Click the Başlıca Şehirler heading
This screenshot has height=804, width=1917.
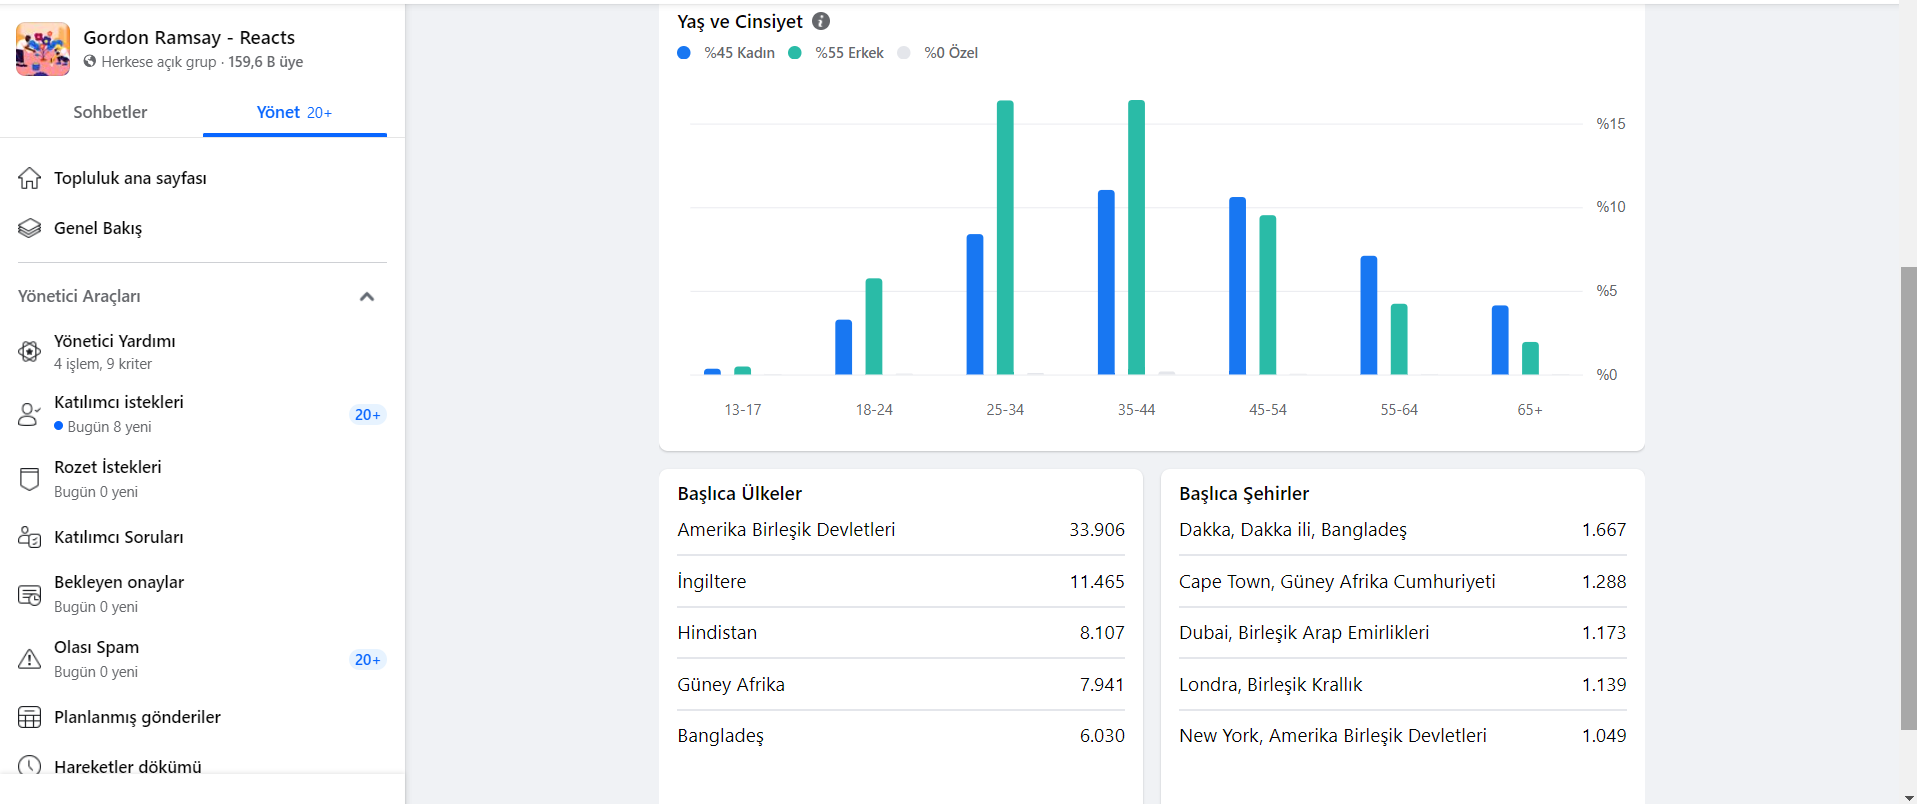pyautogui.click(x=1244, y=494)
